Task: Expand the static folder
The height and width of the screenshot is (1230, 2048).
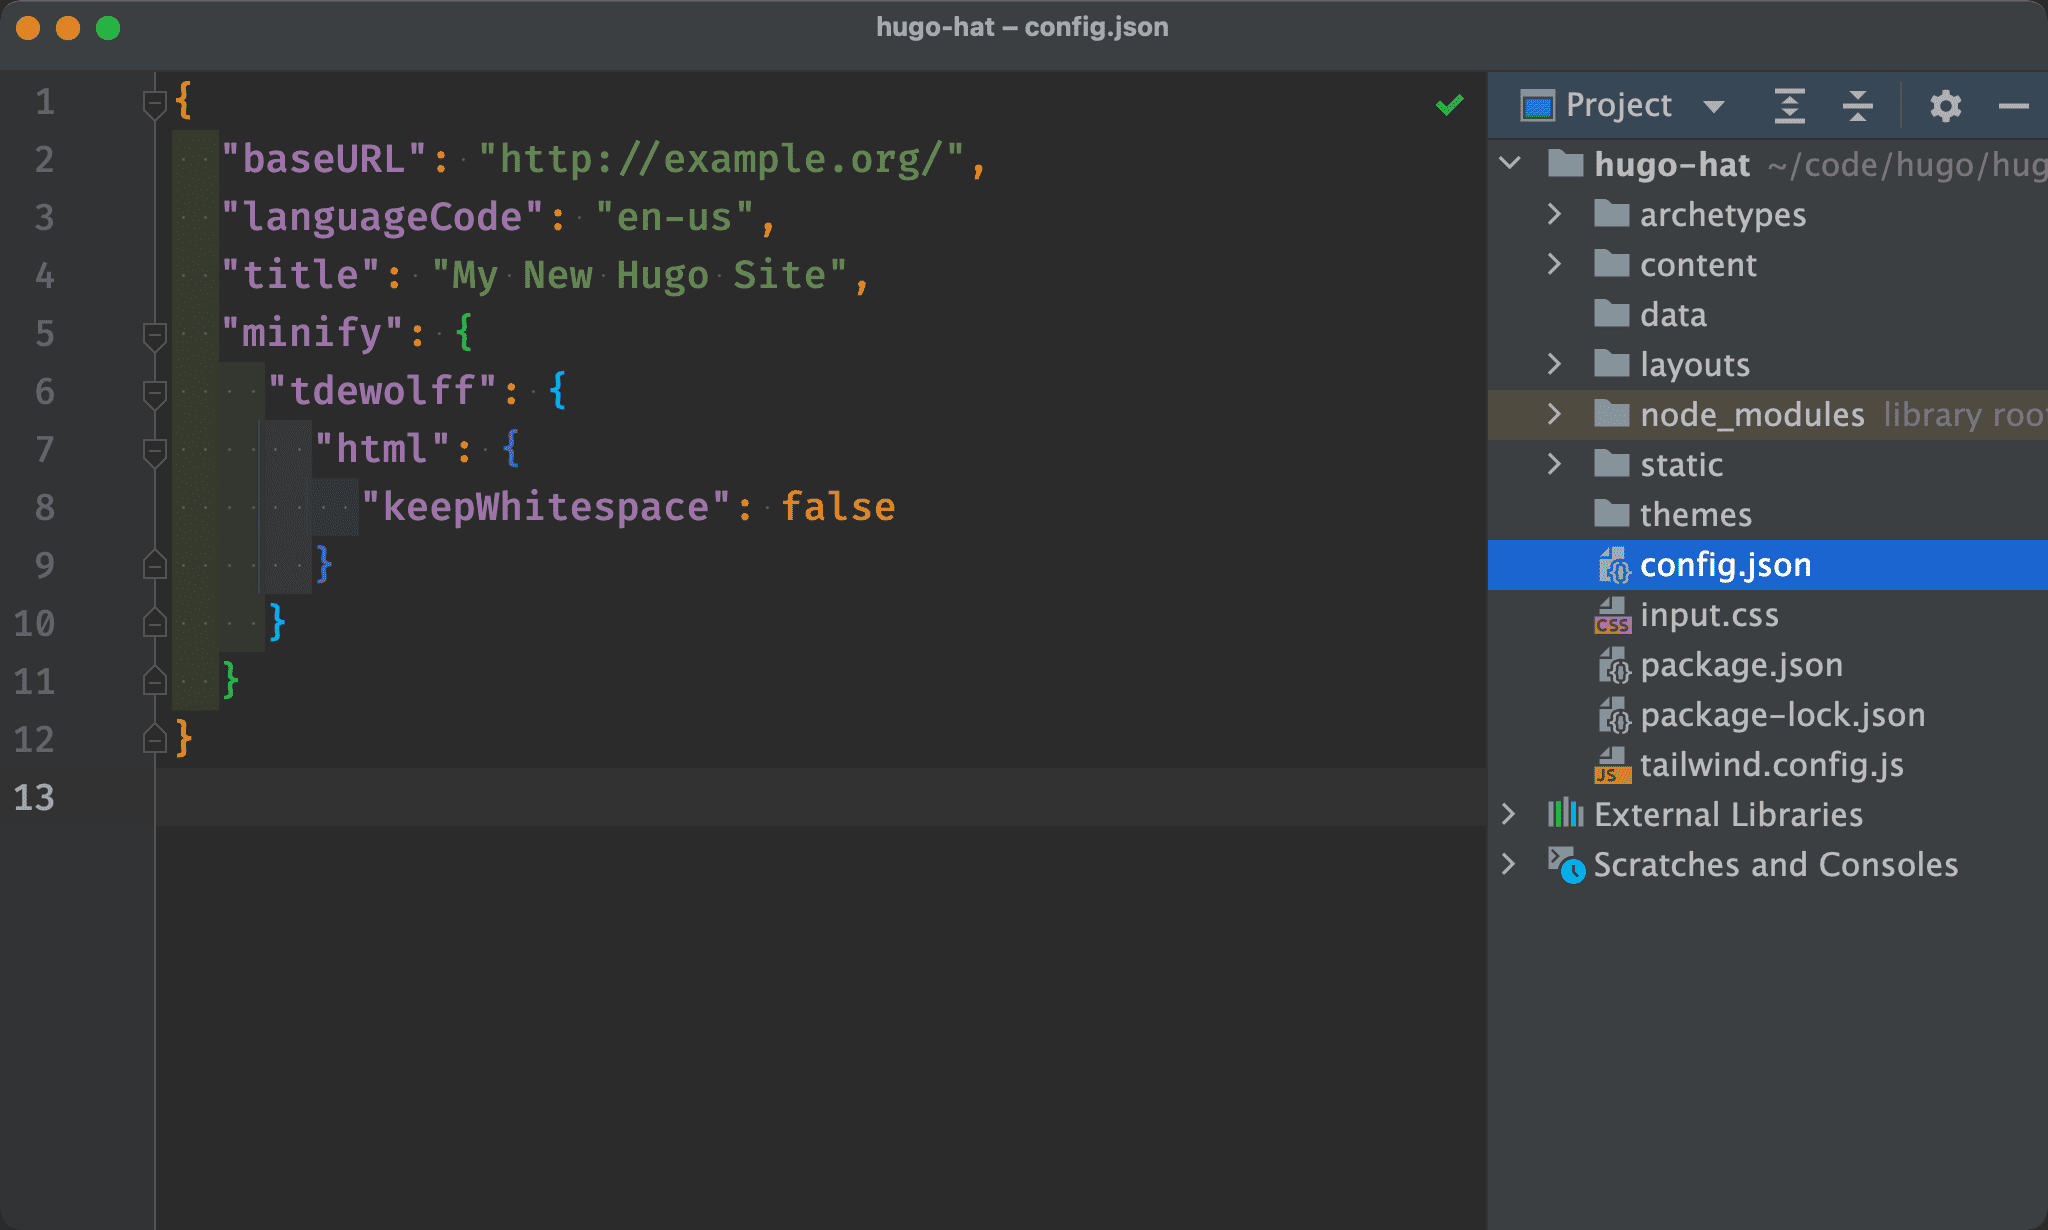Action: point(1554,463)
